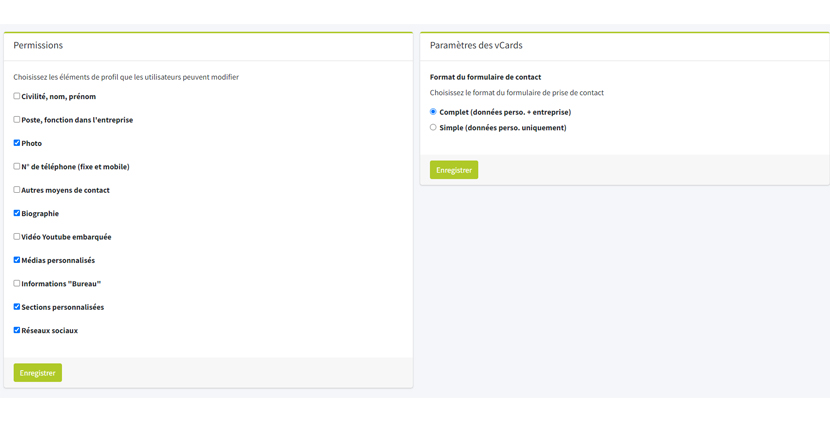Check "N° de téléphone (fixe et mobile)"
830x427 pixels.
coord(17,166)
